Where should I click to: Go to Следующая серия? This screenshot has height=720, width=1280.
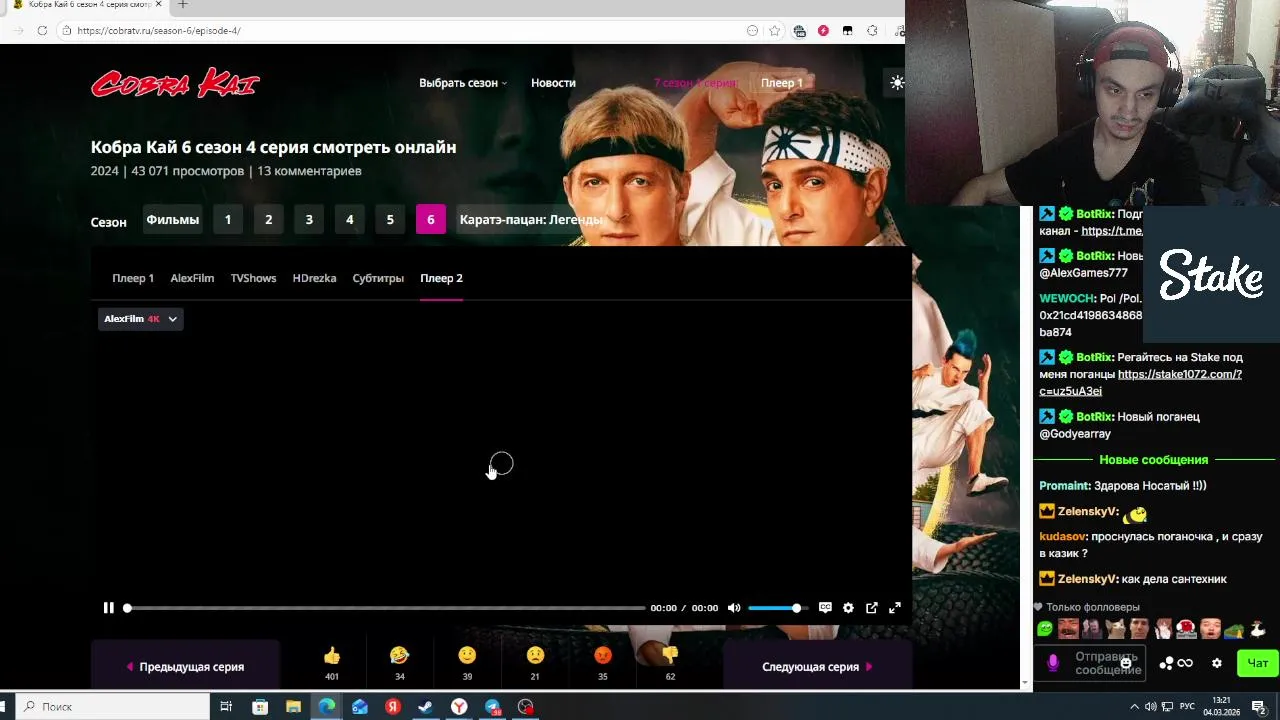coord(817,667)
